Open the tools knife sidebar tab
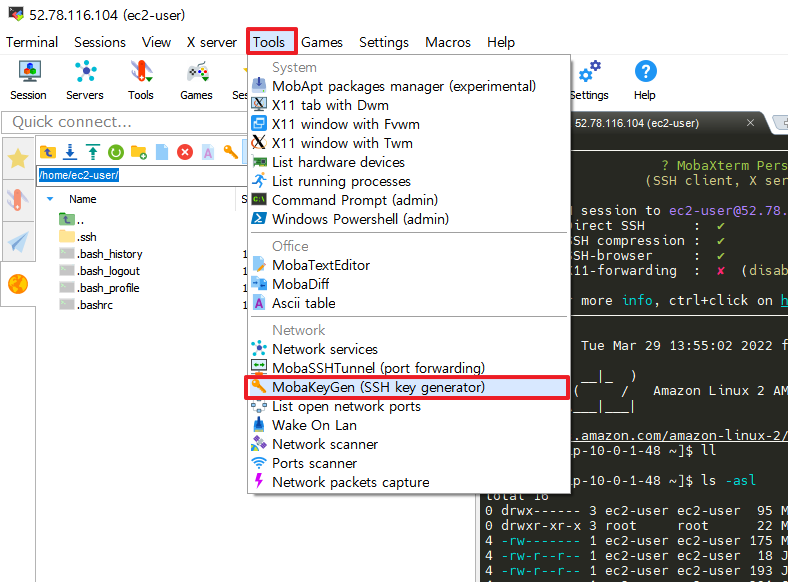The width and height of the screenshot is (788, 582). point(18,200)
